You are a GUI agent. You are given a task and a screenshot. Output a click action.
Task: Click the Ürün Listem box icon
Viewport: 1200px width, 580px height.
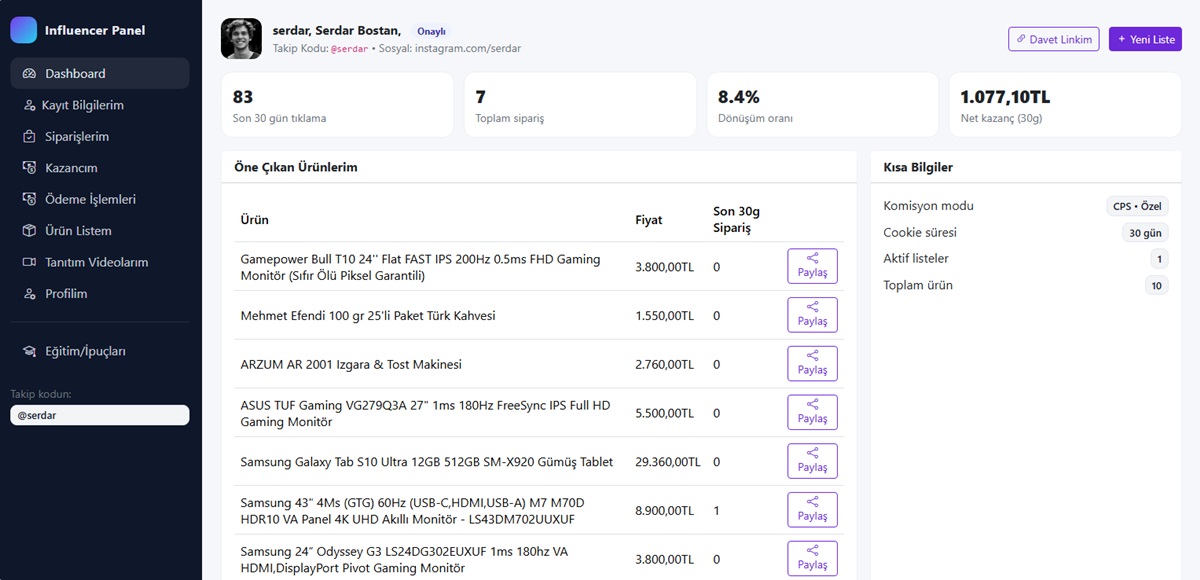29,231
